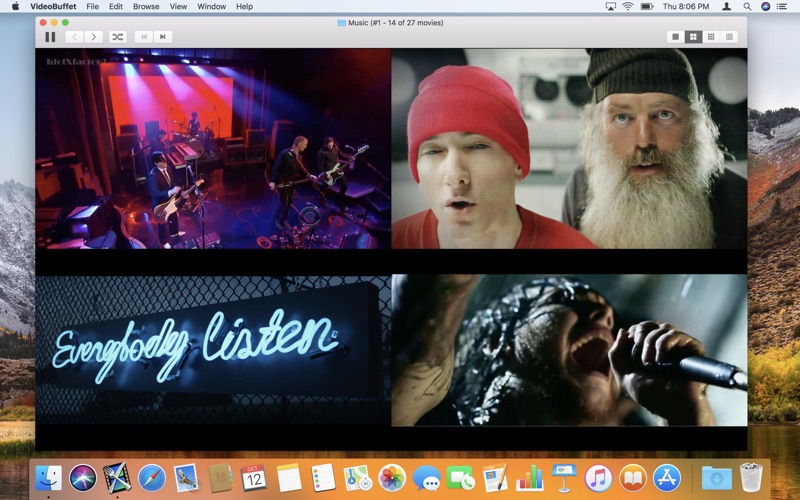The image size is (800, 500).
Task: Open the user account menu icon
Action: tap(727, 7)
